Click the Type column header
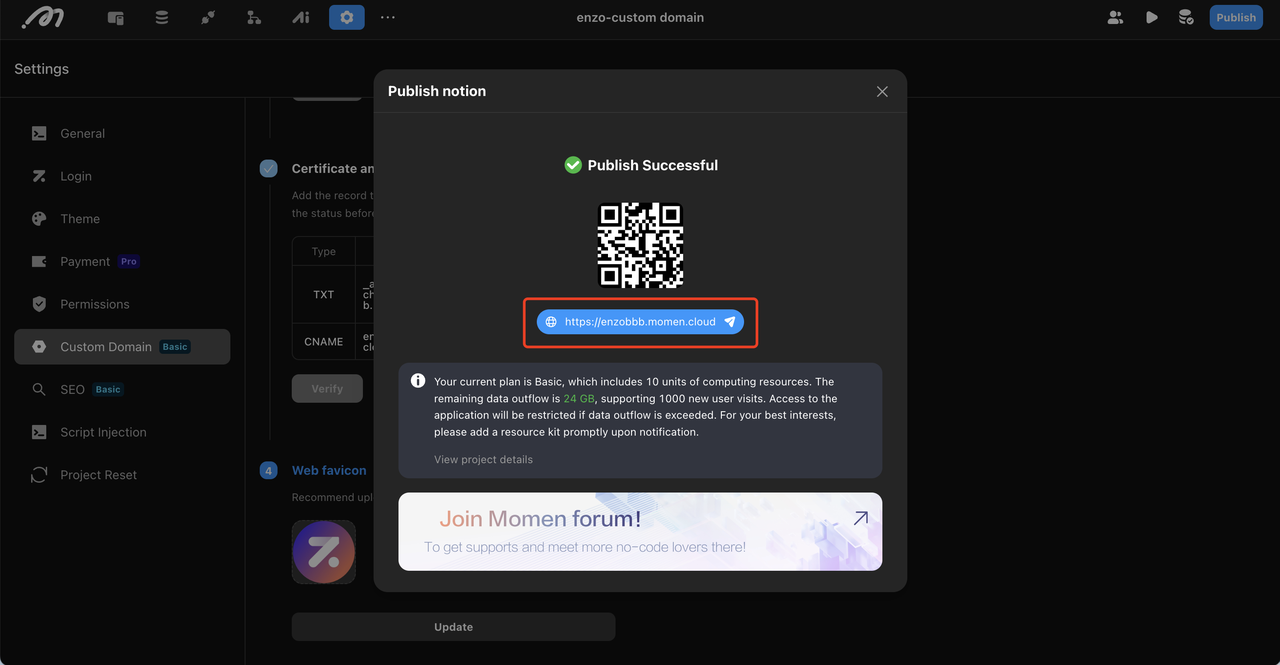Screen dimensions: 1280x665 tap(324, 252)
